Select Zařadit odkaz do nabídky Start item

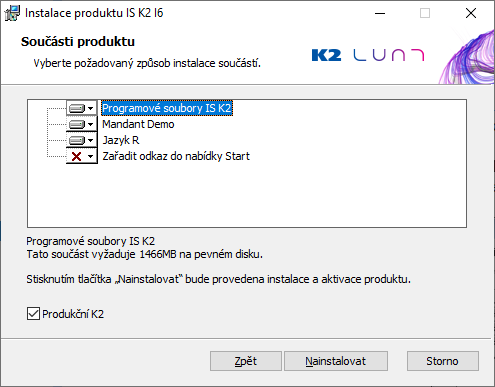tap(176, 156)
